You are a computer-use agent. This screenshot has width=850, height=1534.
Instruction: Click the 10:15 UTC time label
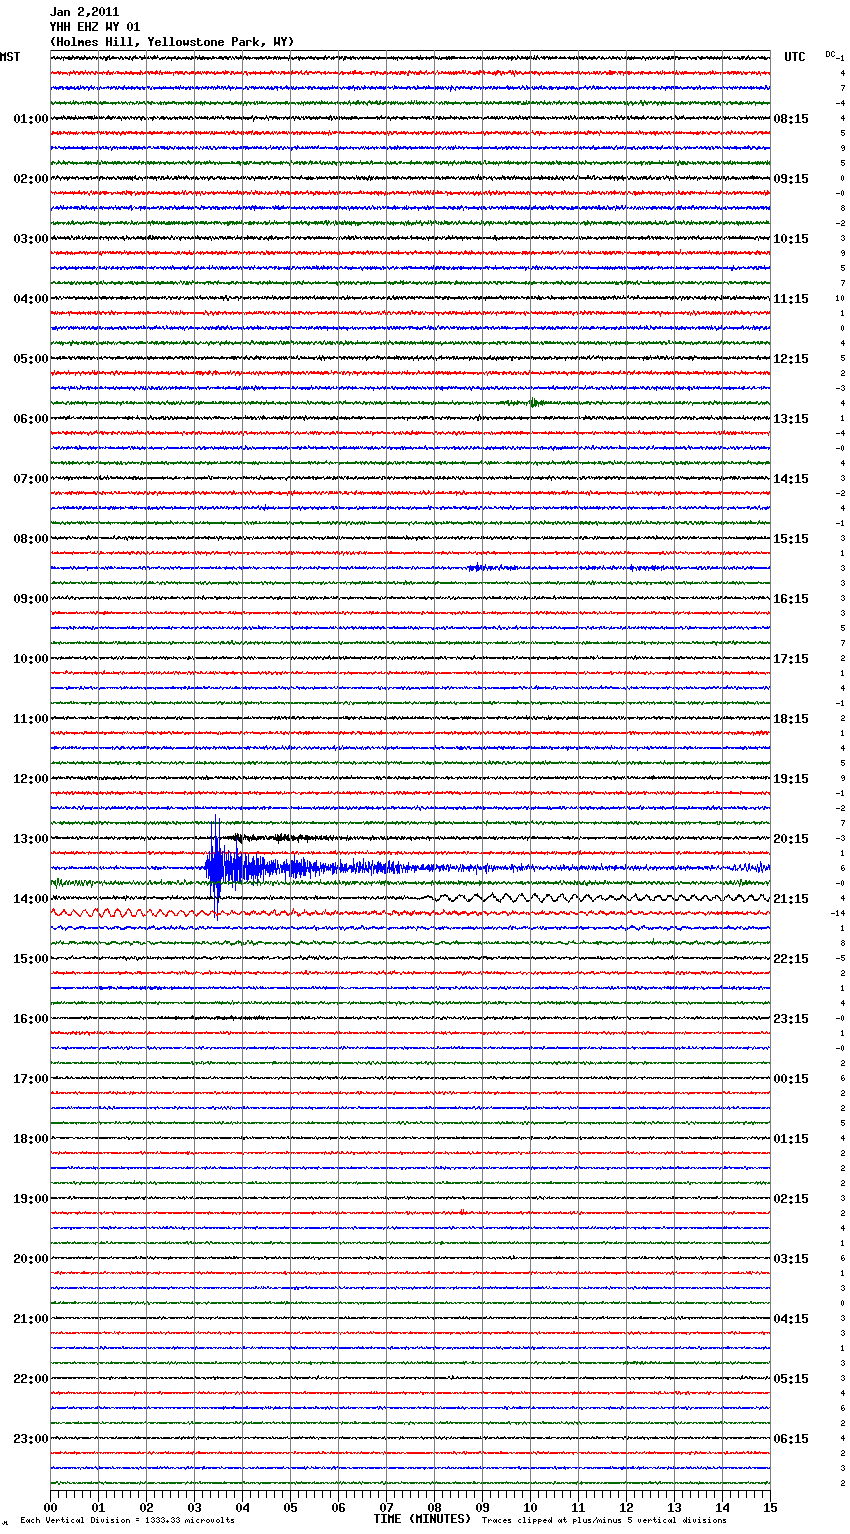coord(791,239)
